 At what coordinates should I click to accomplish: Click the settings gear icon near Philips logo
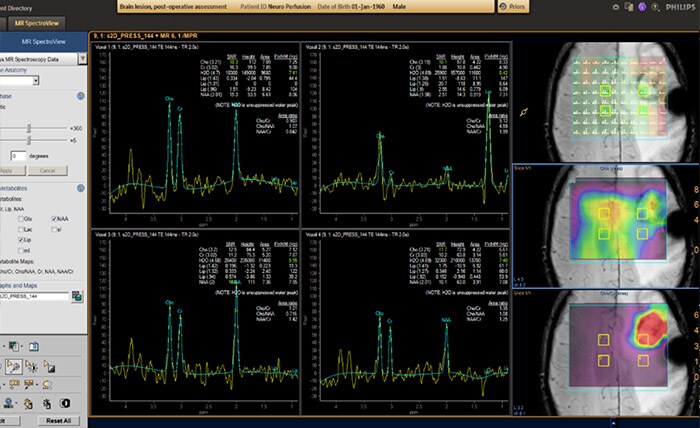tap(616, 7)
